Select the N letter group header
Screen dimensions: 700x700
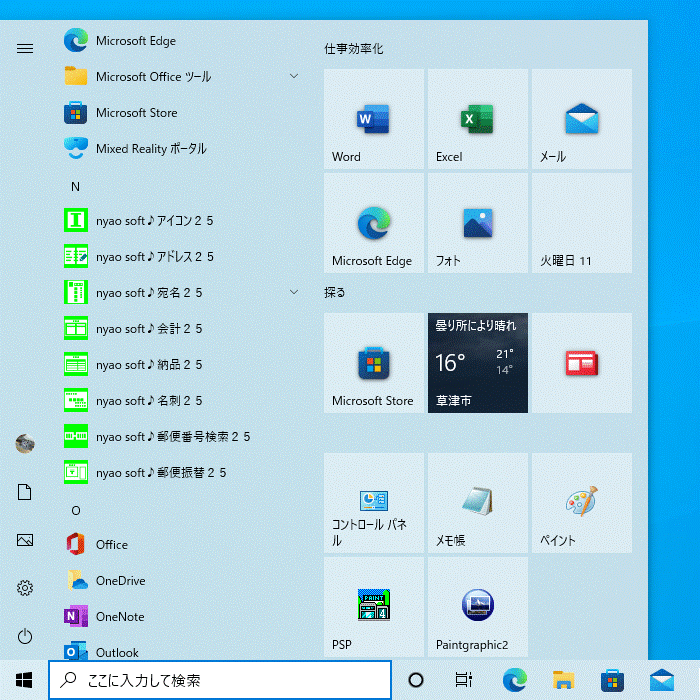pyautogui.click(x=75, y=187)
